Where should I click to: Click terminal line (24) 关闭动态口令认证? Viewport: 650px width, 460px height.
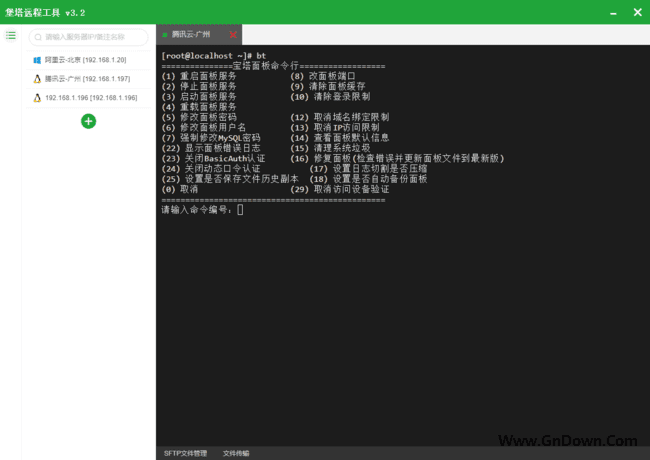pyautogui.click(x=211, y=169)
